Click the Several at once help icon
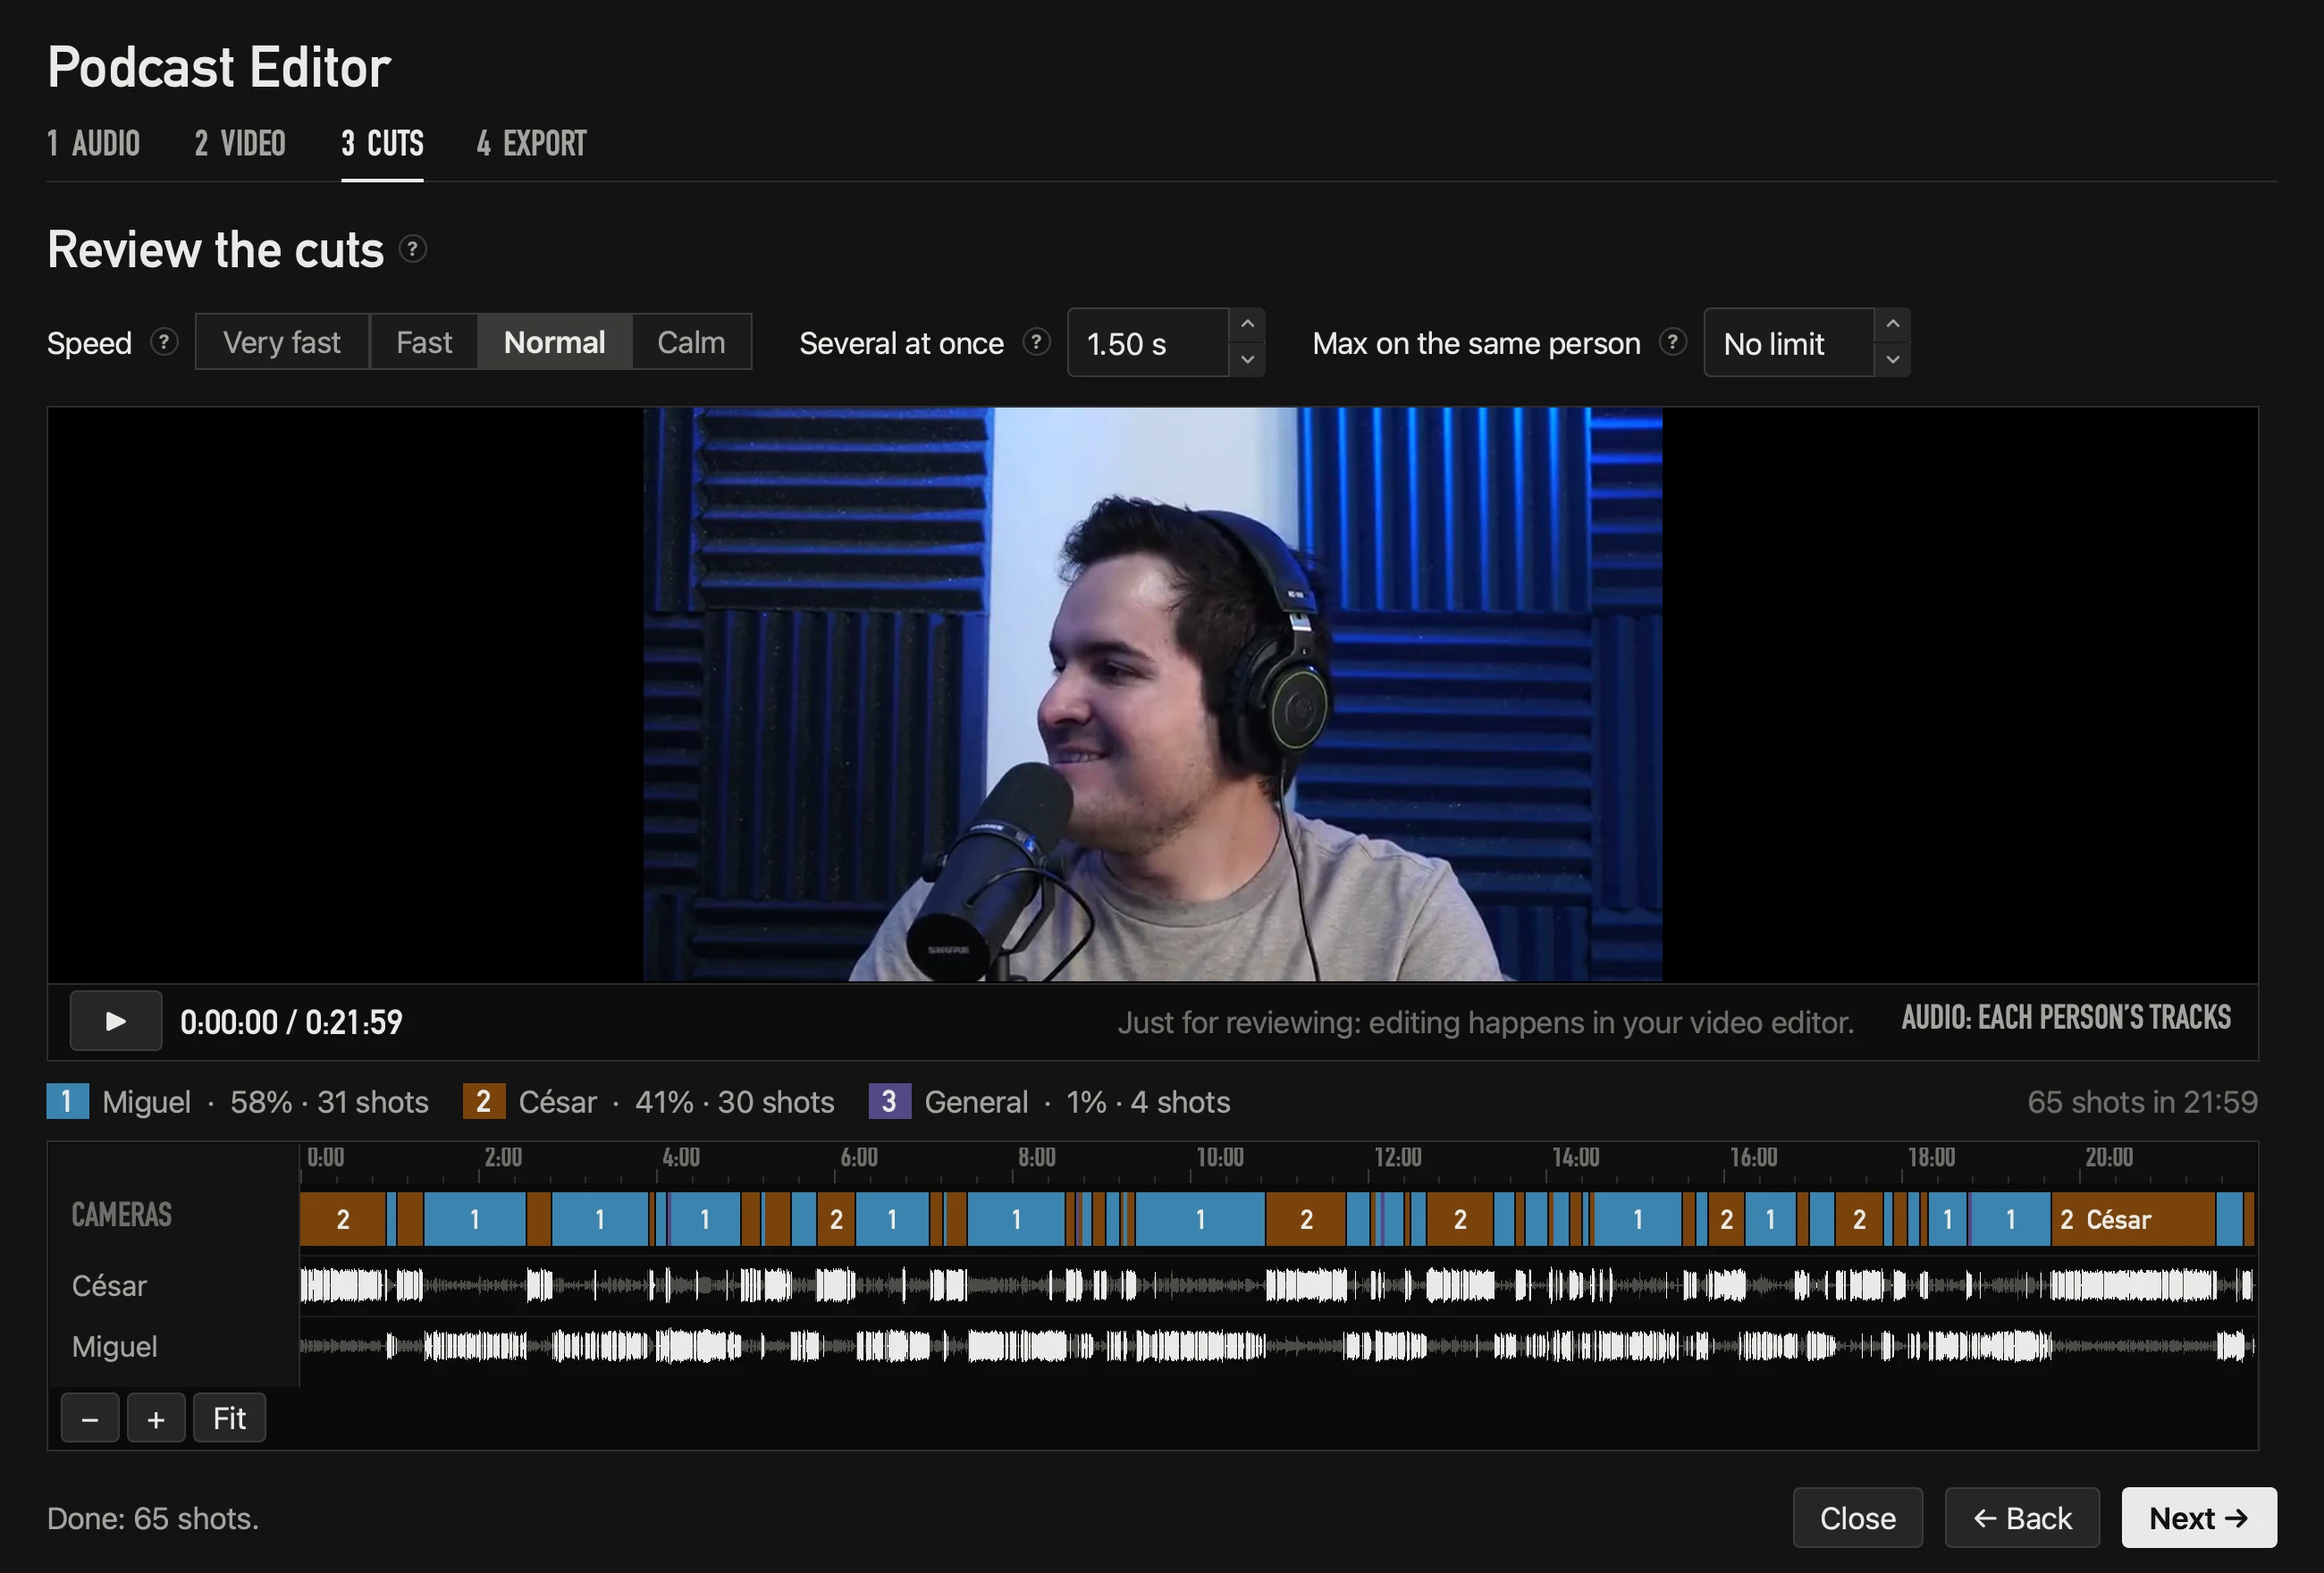This screenshot has height=1573, width=2324. (1036, 342)
